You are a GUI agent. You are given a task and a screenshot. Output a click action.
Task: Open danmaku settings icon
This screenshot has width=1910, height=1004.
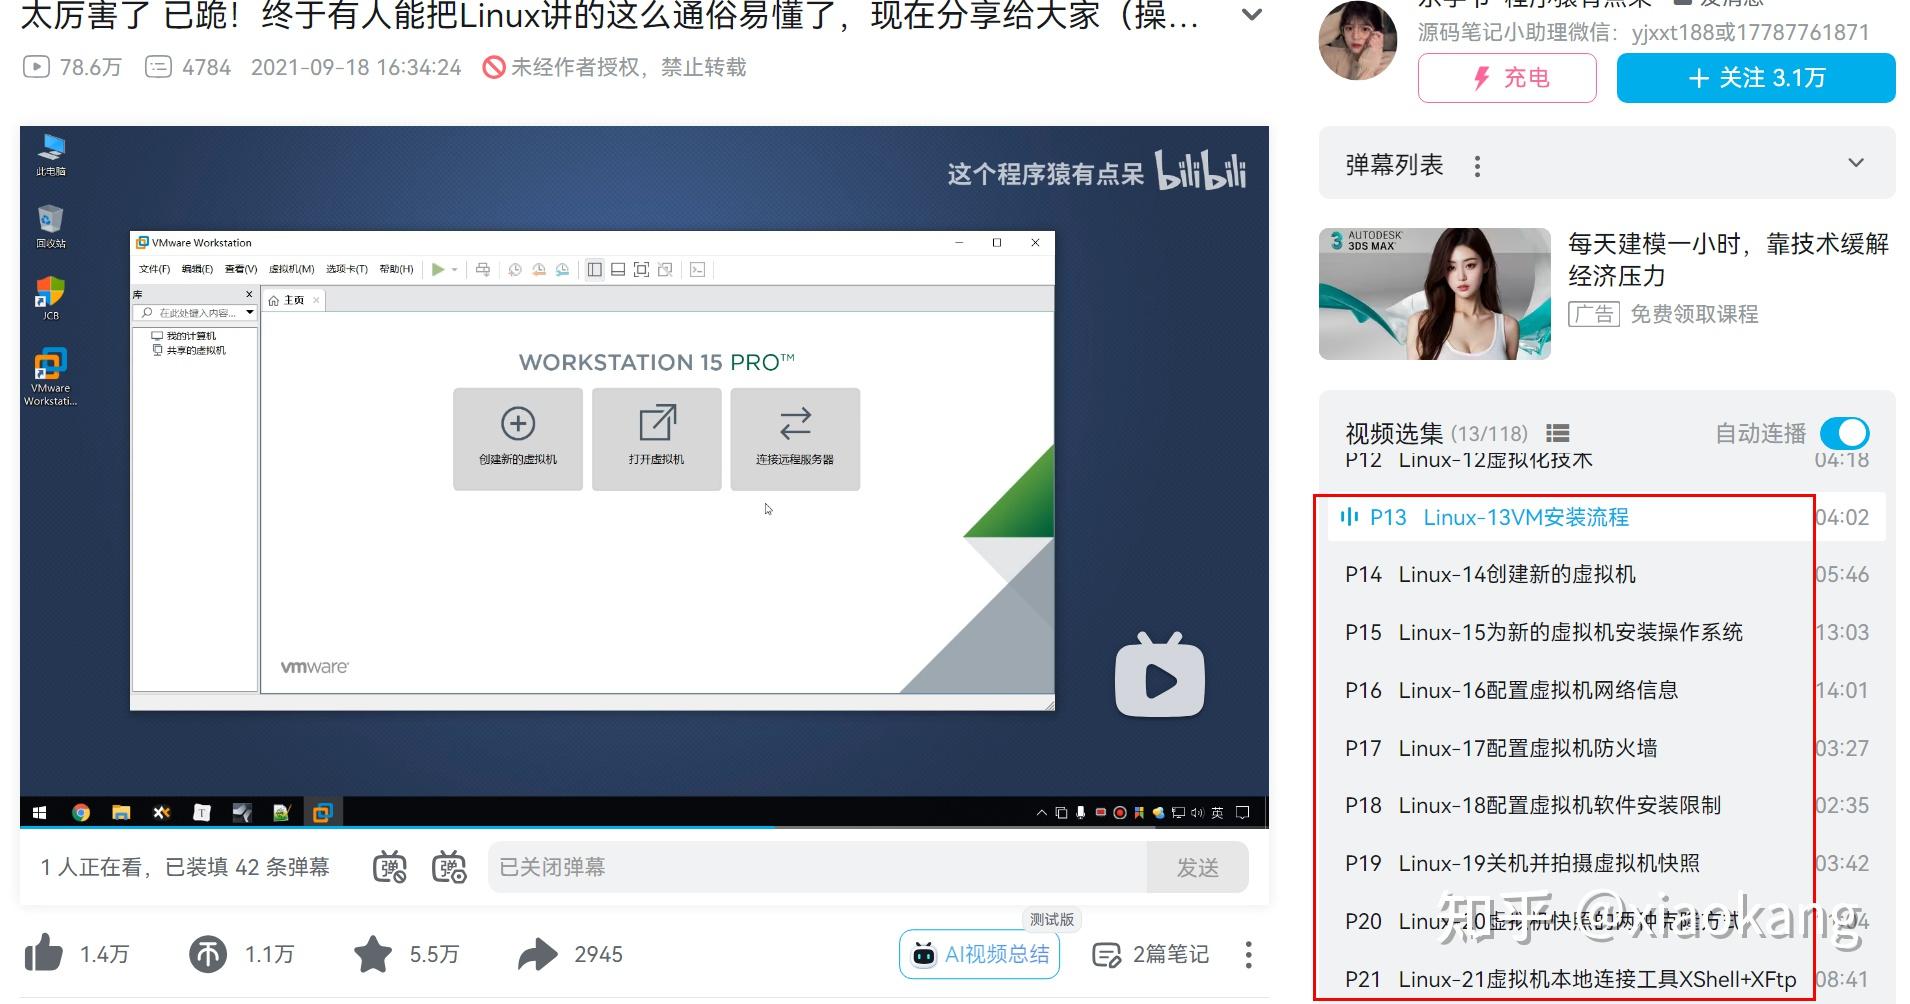tap(449, 867)
